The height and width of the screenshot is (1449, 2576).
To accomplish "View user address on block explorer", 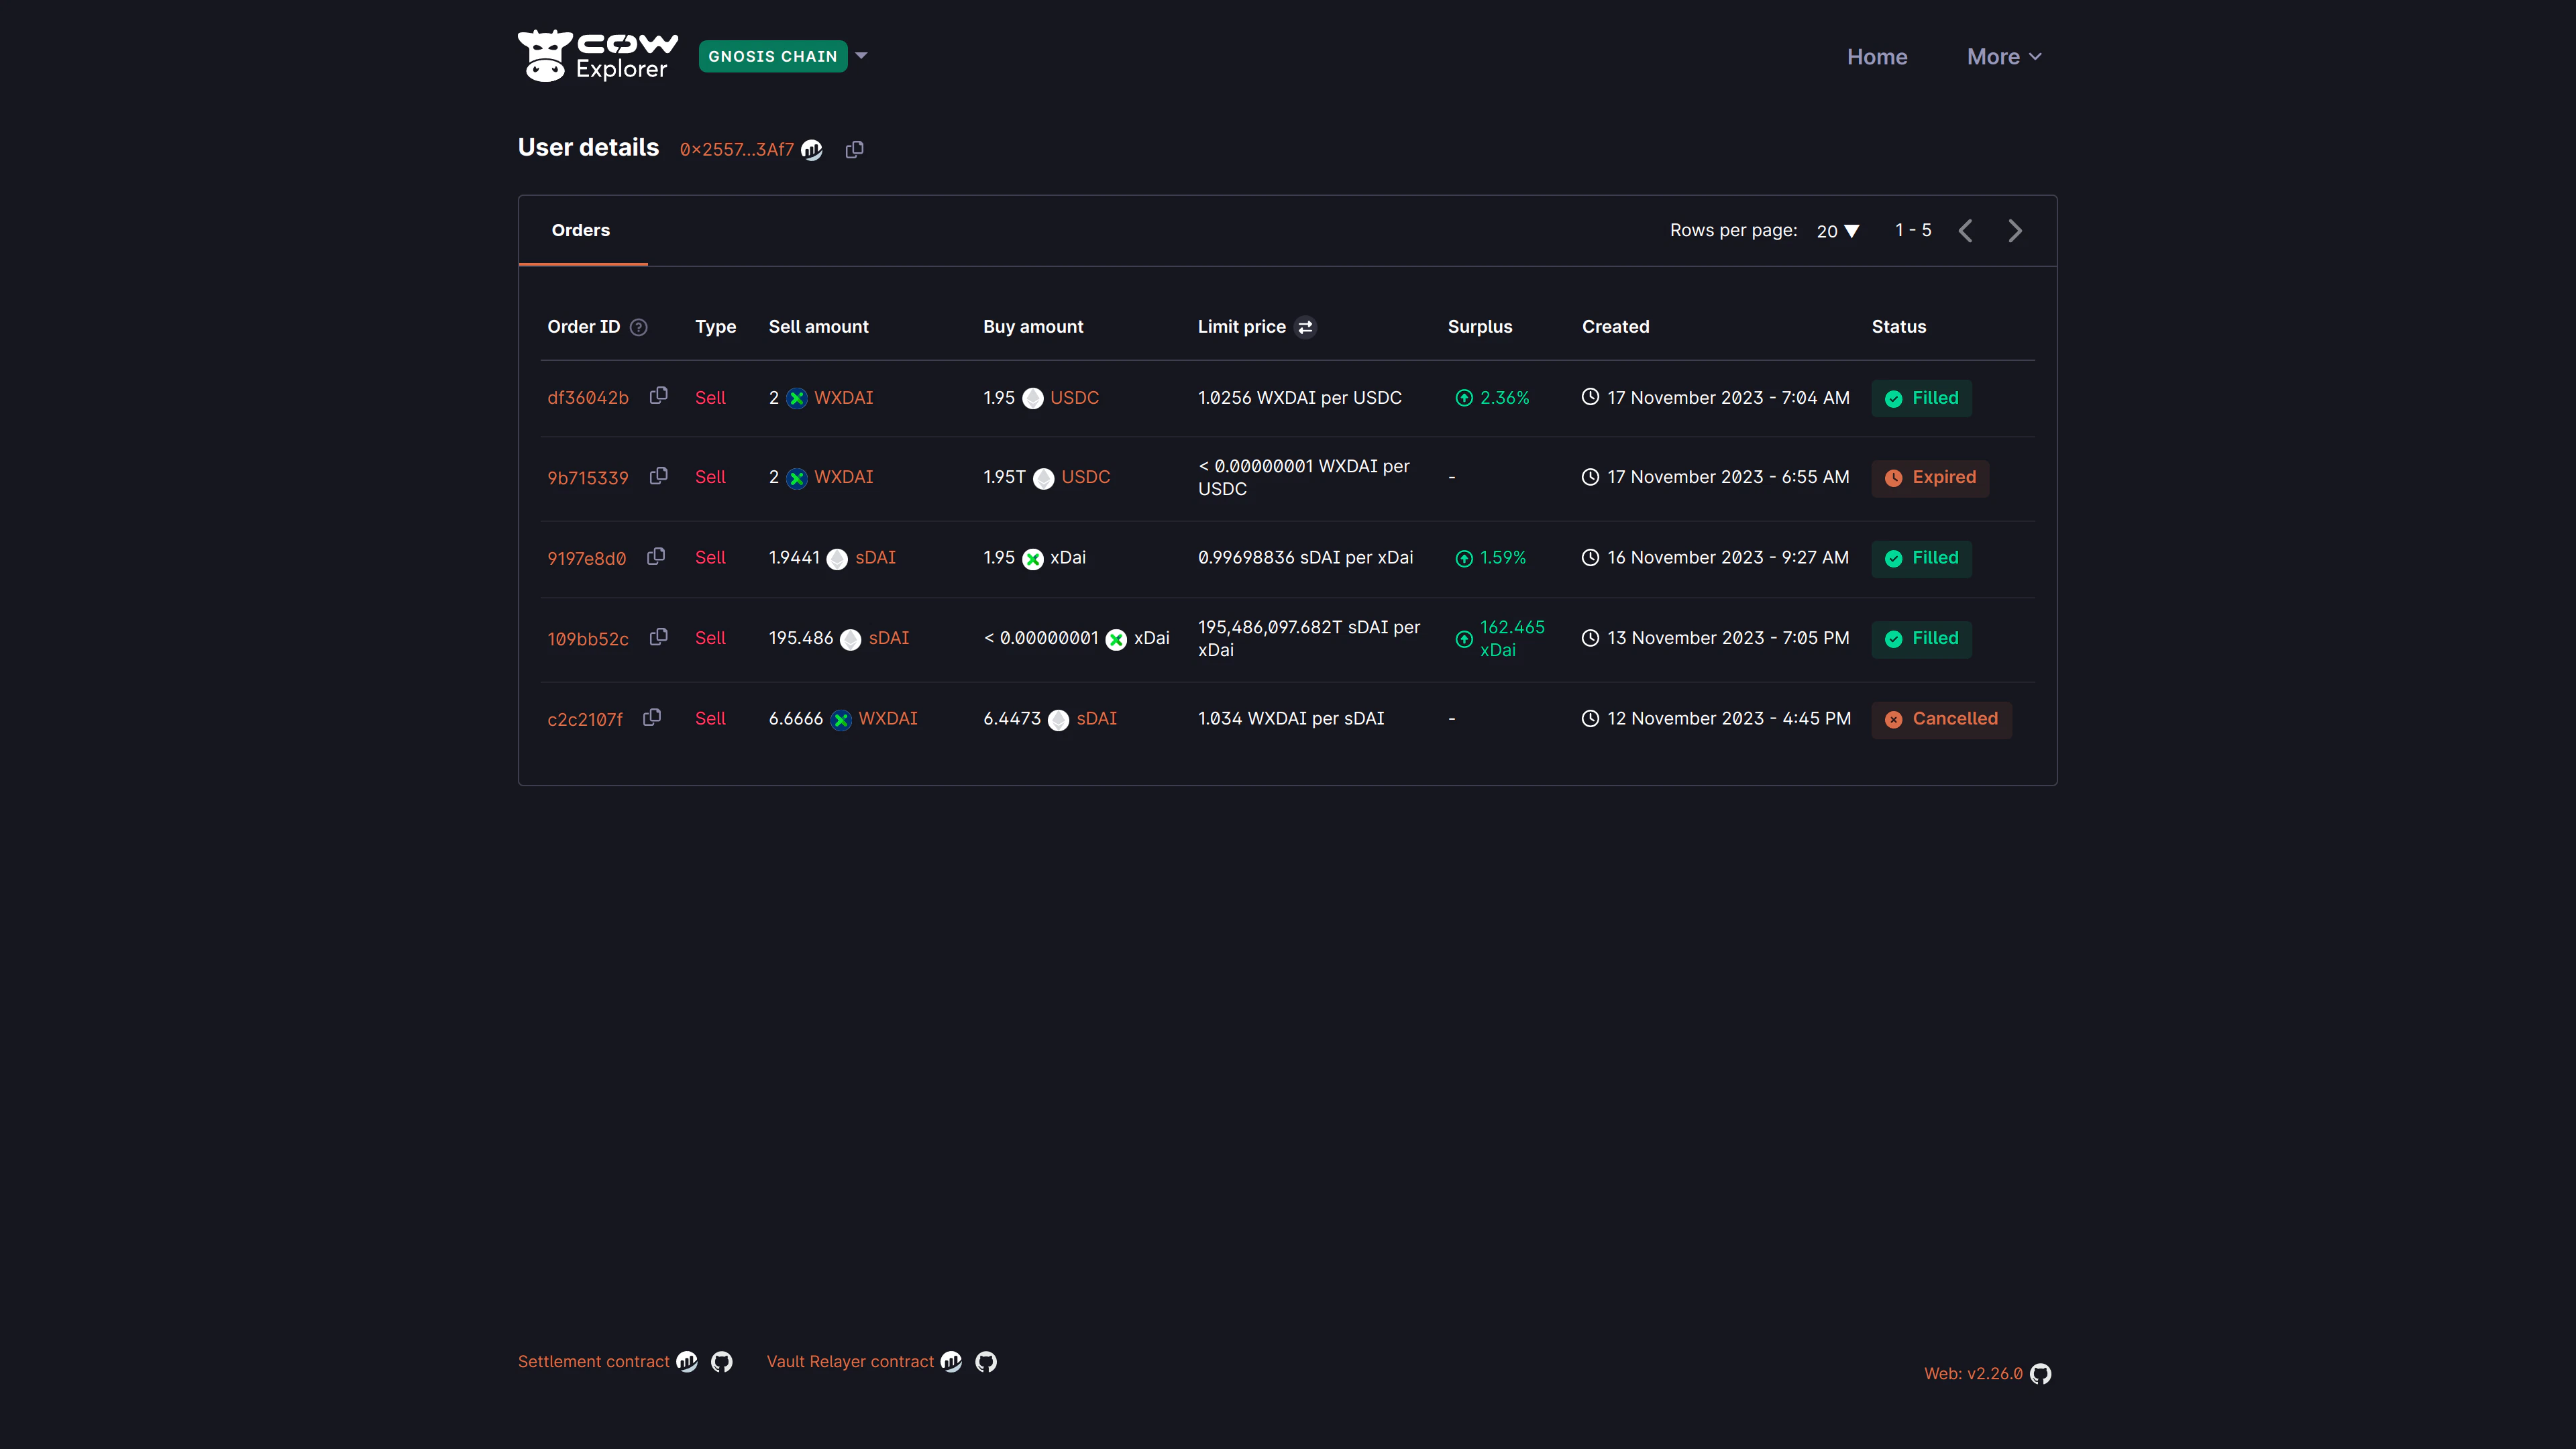I will pyautogui.click(x=812, y=149).
